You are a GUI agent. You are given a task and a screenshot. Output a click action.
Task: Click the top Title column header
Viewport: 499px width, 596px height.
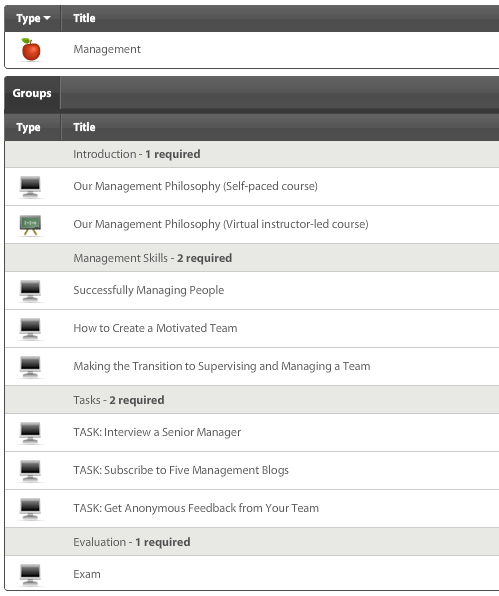click(x=84, y=18)
